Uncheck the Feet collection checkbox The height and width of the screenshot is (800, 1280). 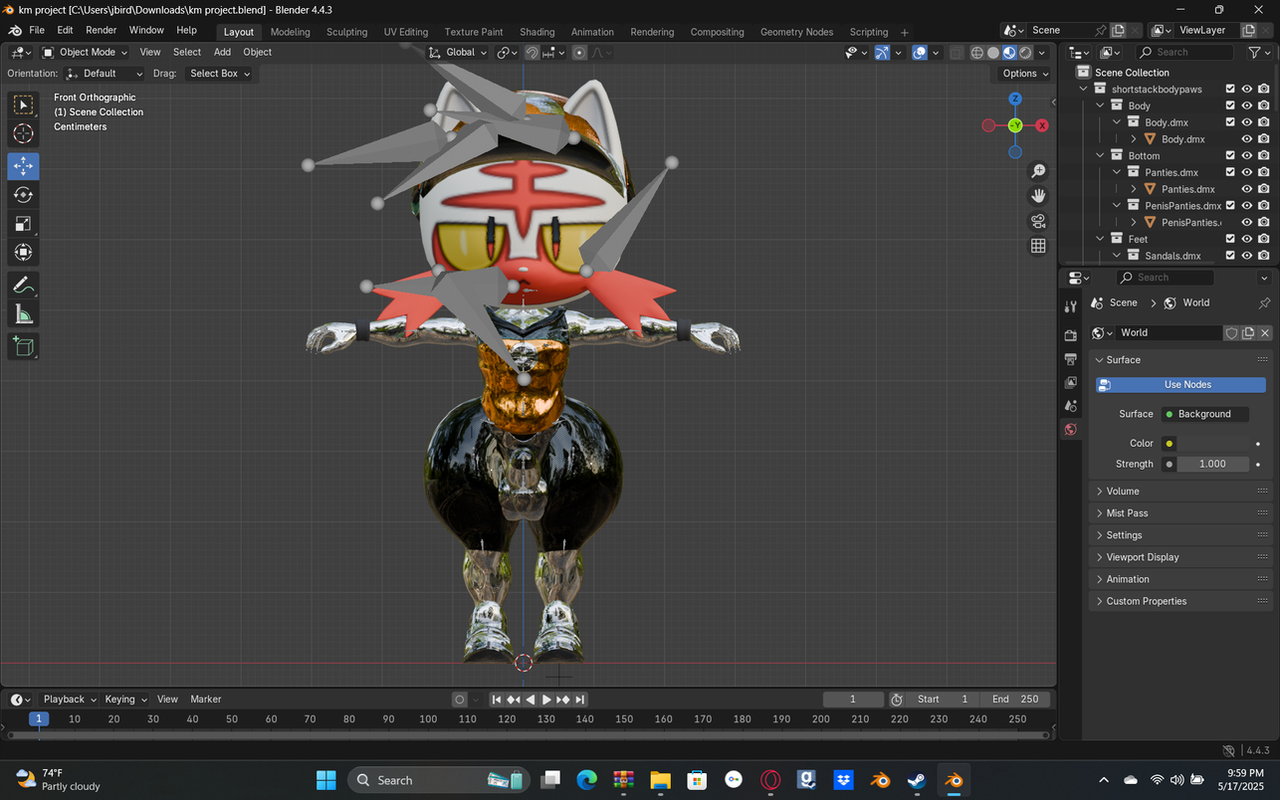[x=1230, y=239]
